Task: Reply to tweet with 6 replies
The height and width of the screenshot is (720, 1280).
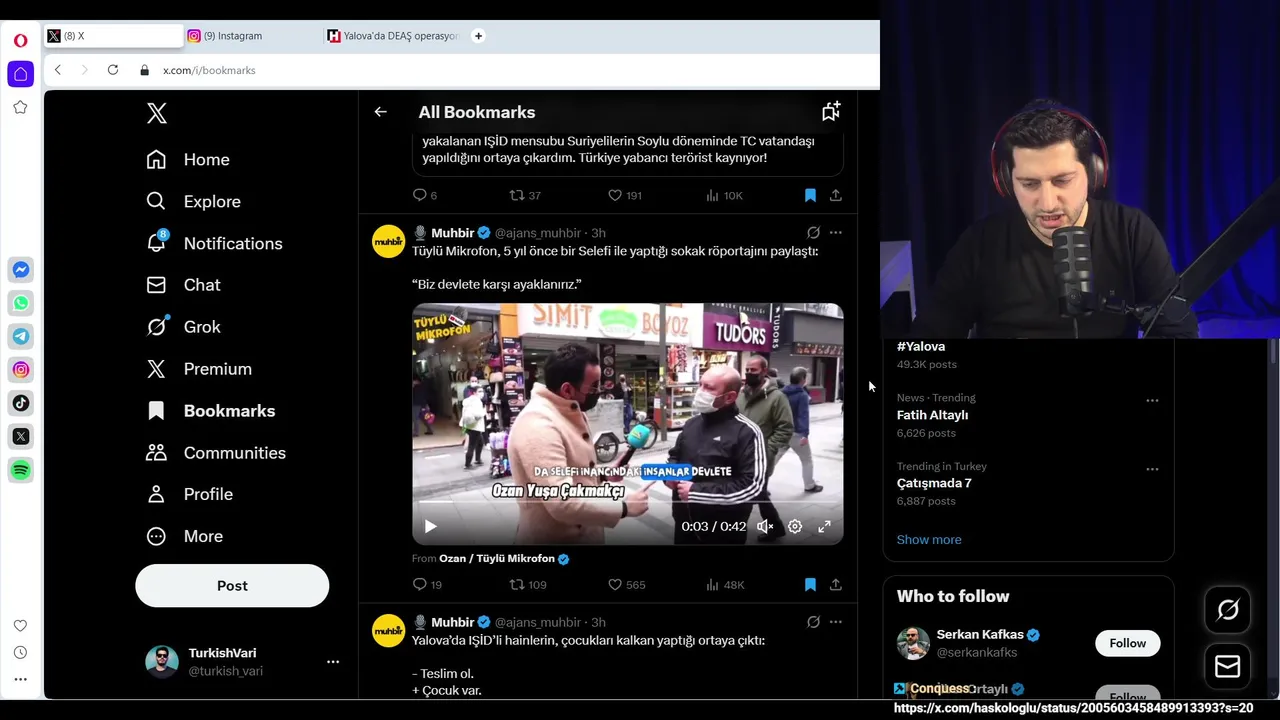Action: 425,195
